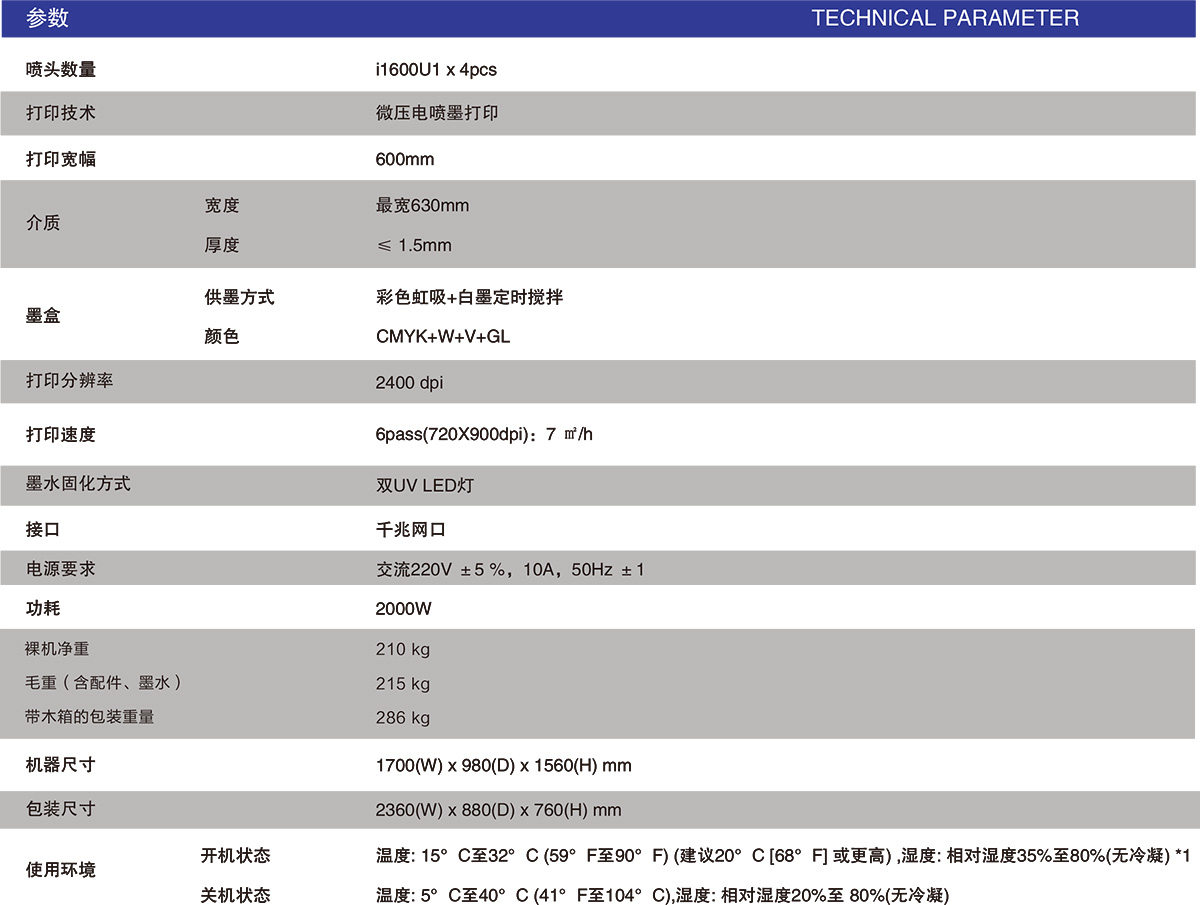Click the value CMYK+W+V+GL
This screenshot has width=1200, height=905.
point(443,337)
